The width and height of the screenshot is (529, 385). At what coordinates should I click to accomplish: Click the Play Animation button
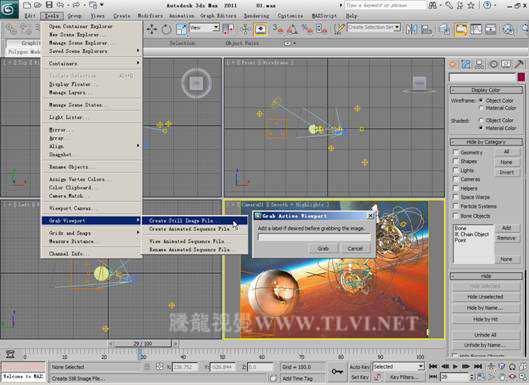[x=455, y=366]
